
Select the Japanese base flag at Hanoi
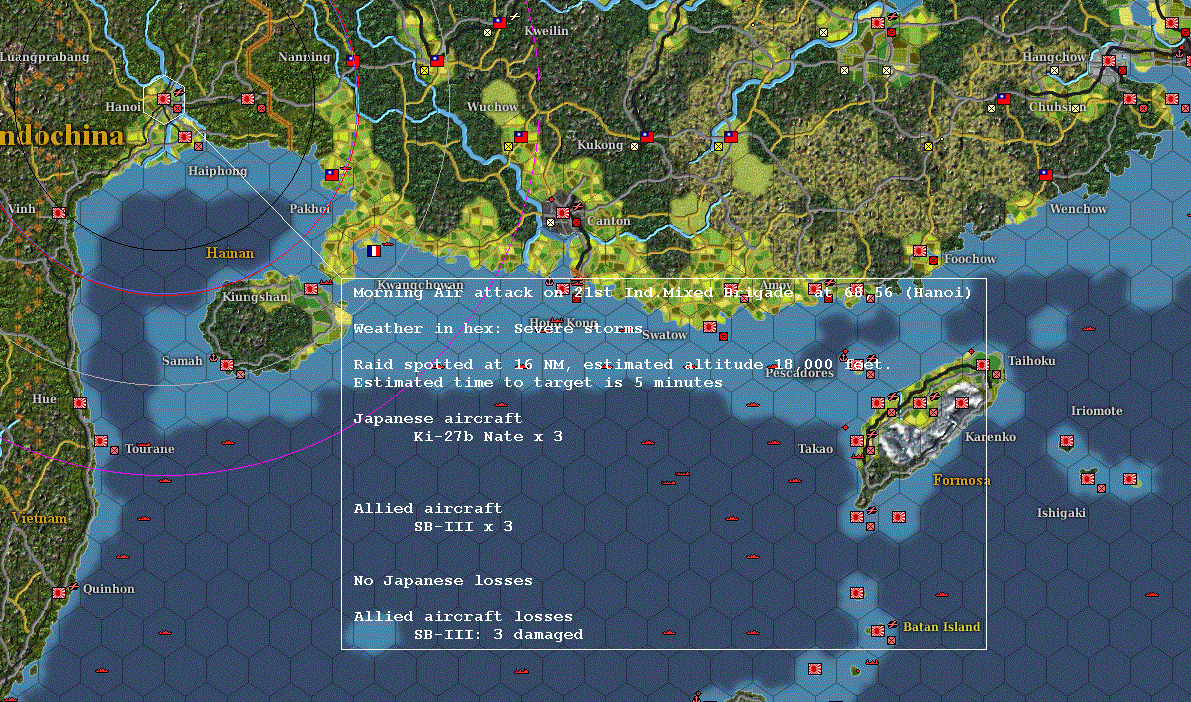tap(163, 99)
